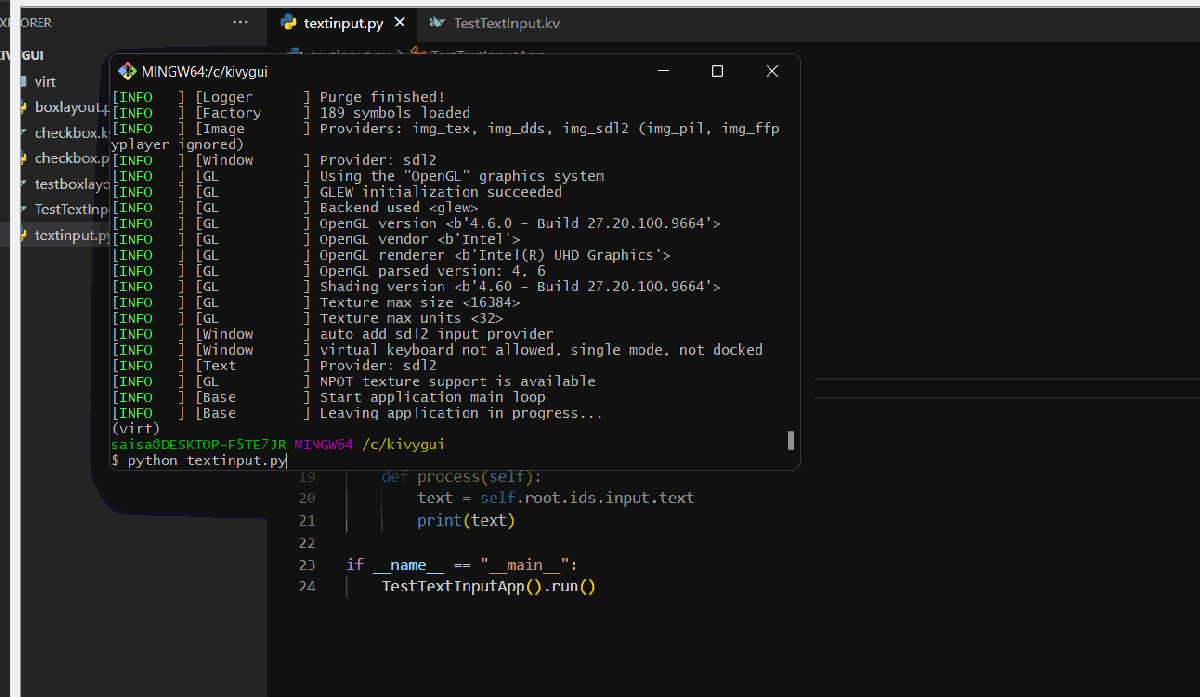Open Explorer more actions ellipsis menu
This screenshot has width=1200, height=697.
pos(240,22)
